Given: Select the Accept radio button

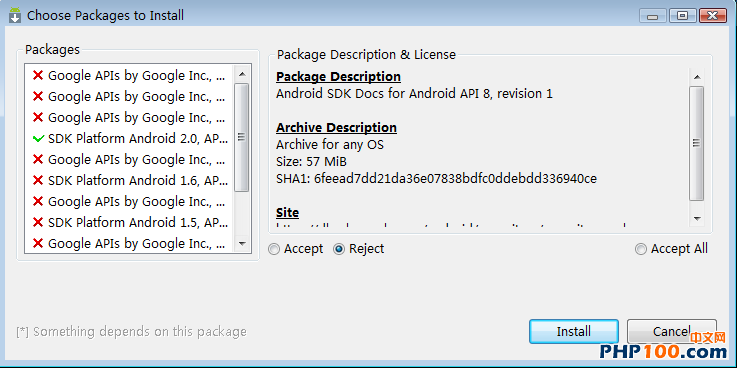Looking at the screenshot, I should tap(274, 249).
